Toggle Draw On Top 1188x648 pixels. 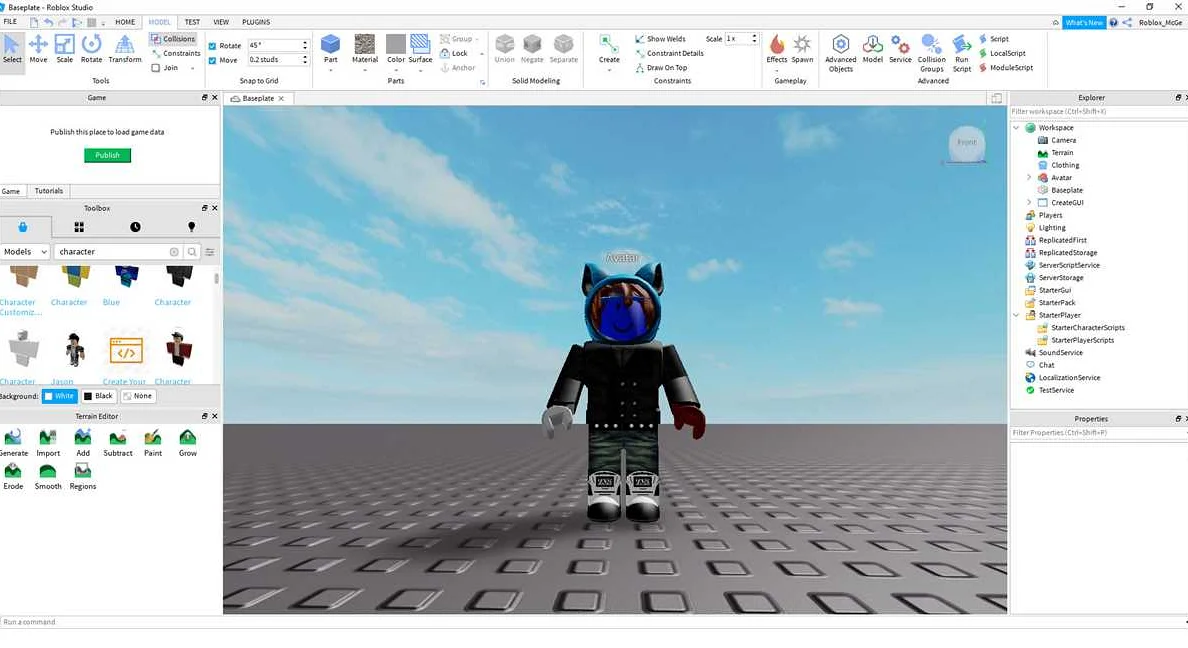click(661, 67)
